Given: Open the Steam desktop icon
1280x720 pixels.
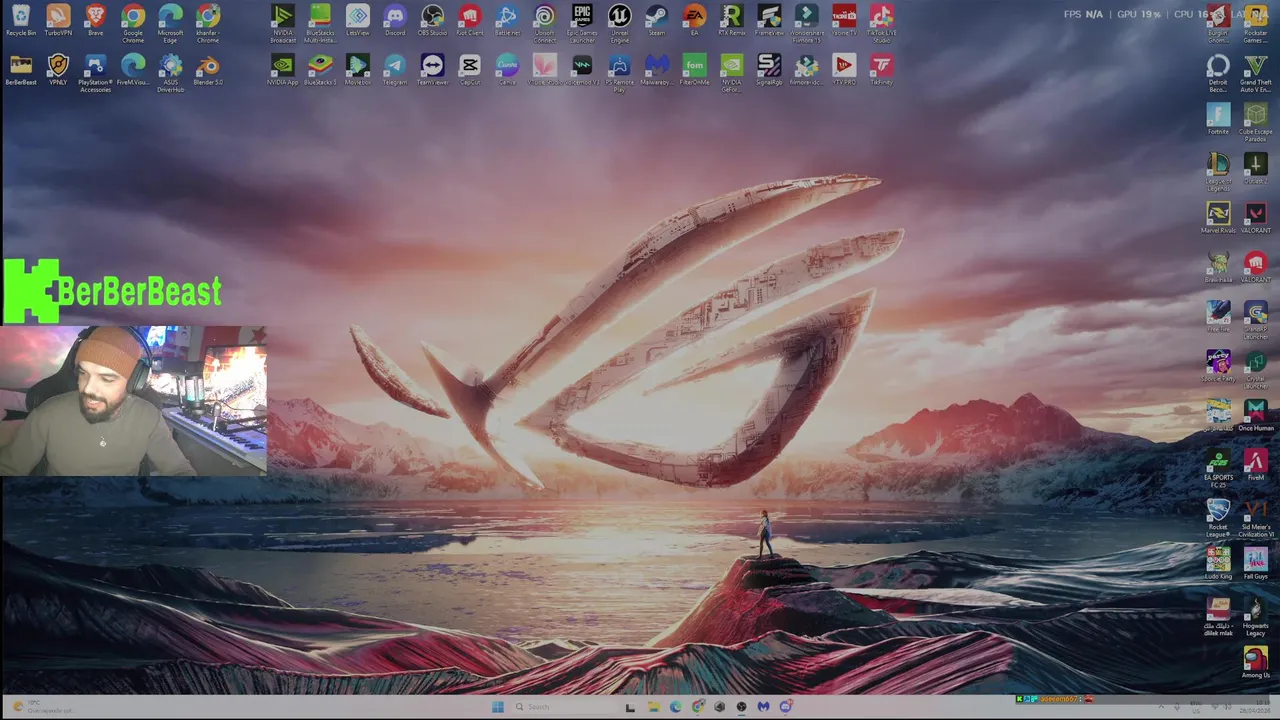Looking at the screenshot, I should [x=657, y=21].
